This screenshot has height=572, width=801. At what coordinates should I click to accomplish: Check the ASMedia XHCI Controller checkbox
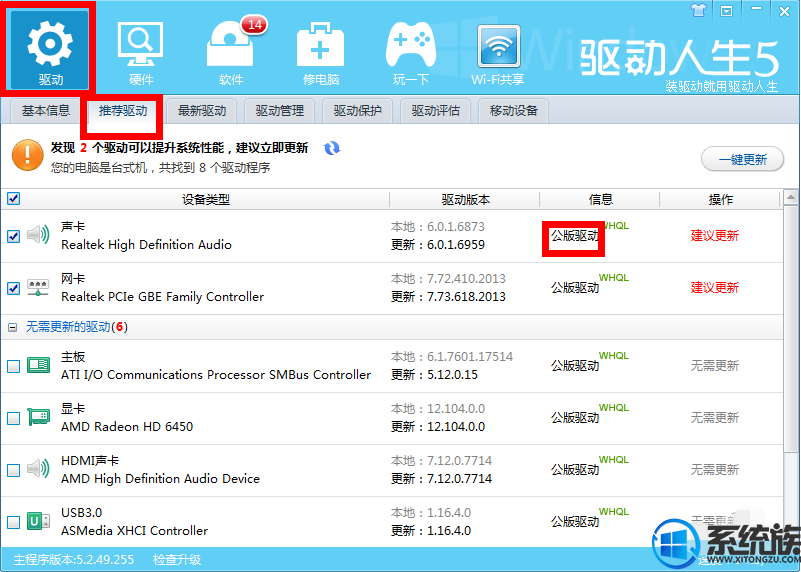coord(14,522)
